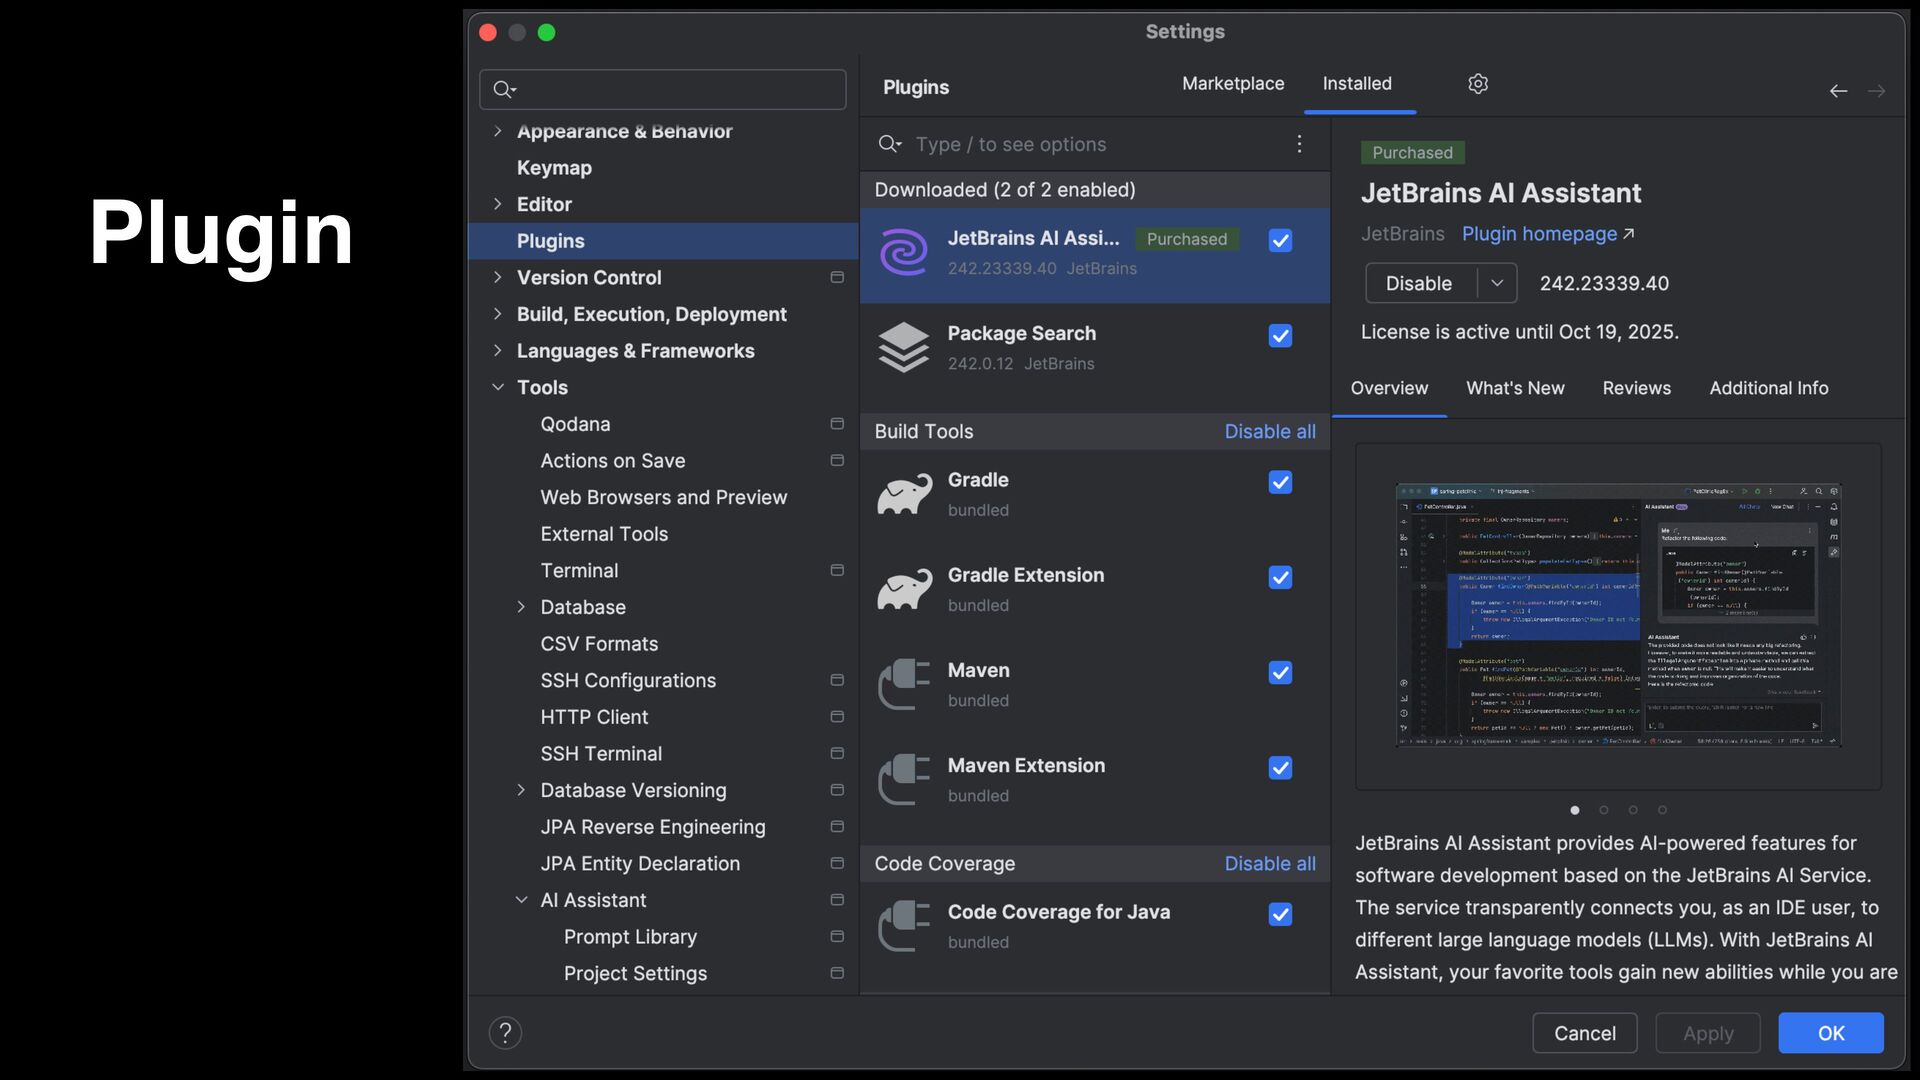Screen dimensions: 1920x1080
Task: Click the Maven plug icon
Action: click(904, 684)
